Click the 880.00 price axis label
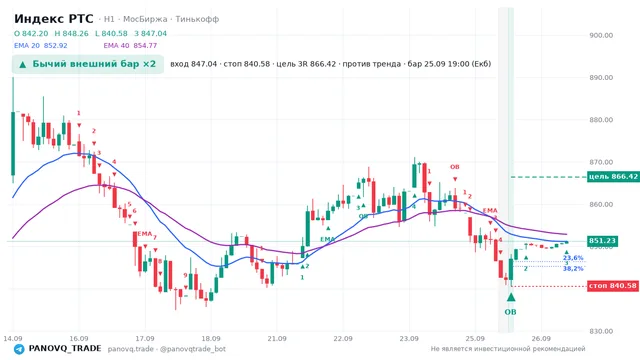Image resolution: width=640 pixels, height=360 pixels. [601, 120]
